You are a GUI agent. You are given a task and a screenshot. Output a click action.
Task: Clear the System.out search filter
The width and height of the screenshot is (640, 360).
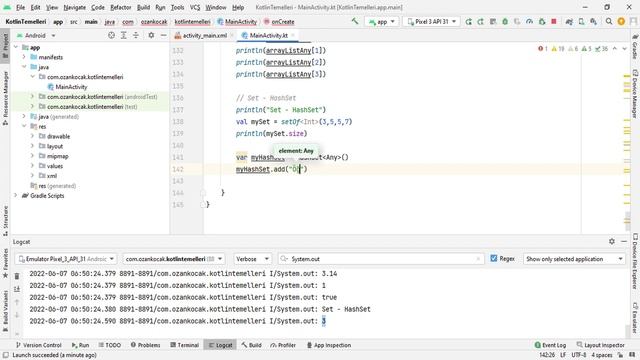[x=478, y=259]
